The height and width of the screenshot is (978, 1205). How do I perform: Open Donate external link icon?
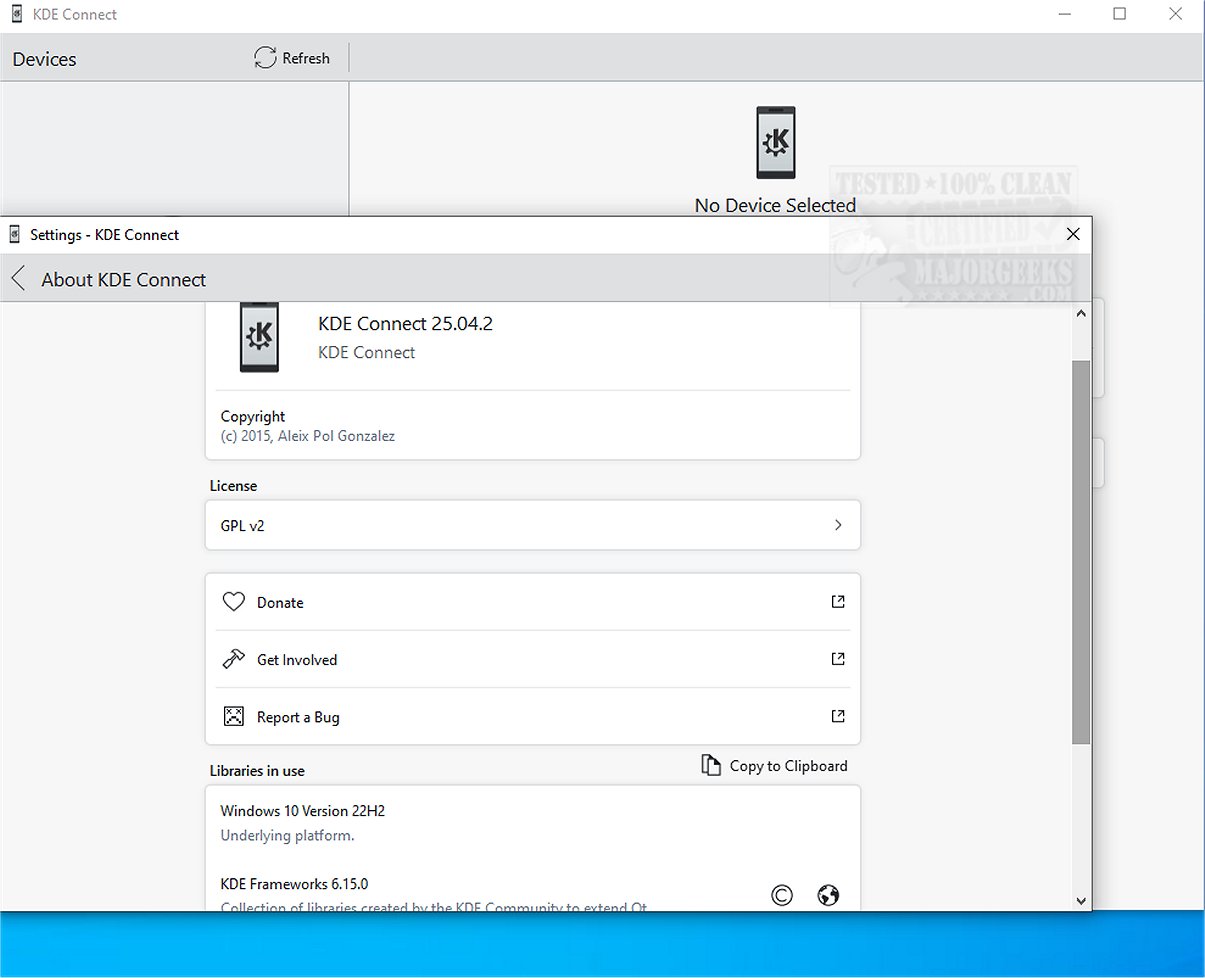[x=838, y=602]
